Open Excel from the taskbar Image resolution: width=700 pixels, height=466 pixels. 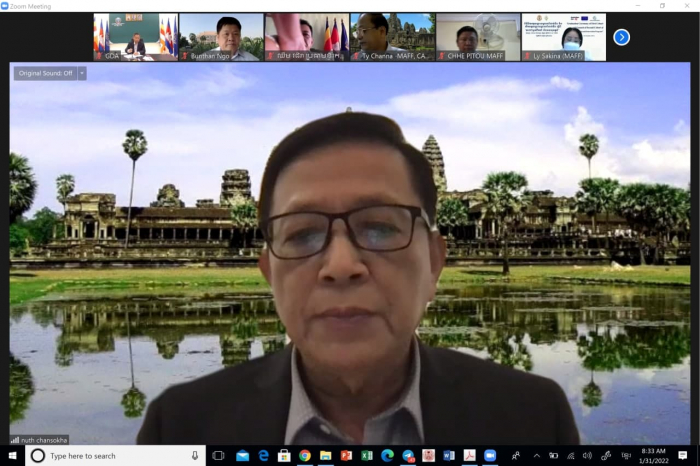[367, 456]
